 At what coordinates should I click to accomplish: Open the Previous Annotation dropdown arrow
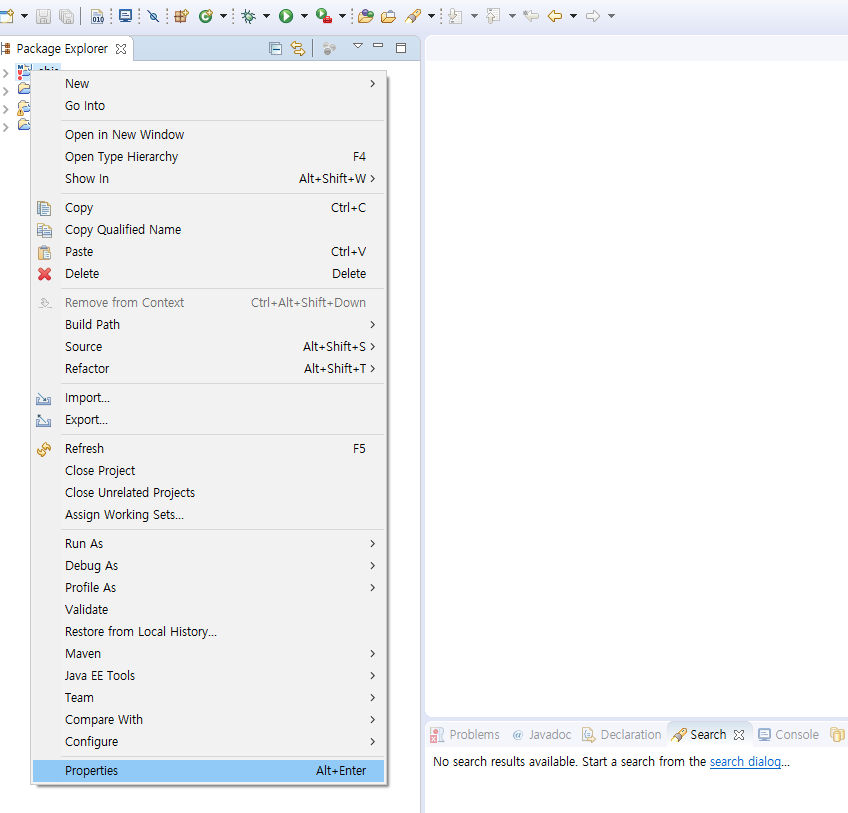click(x=512, y=16)
